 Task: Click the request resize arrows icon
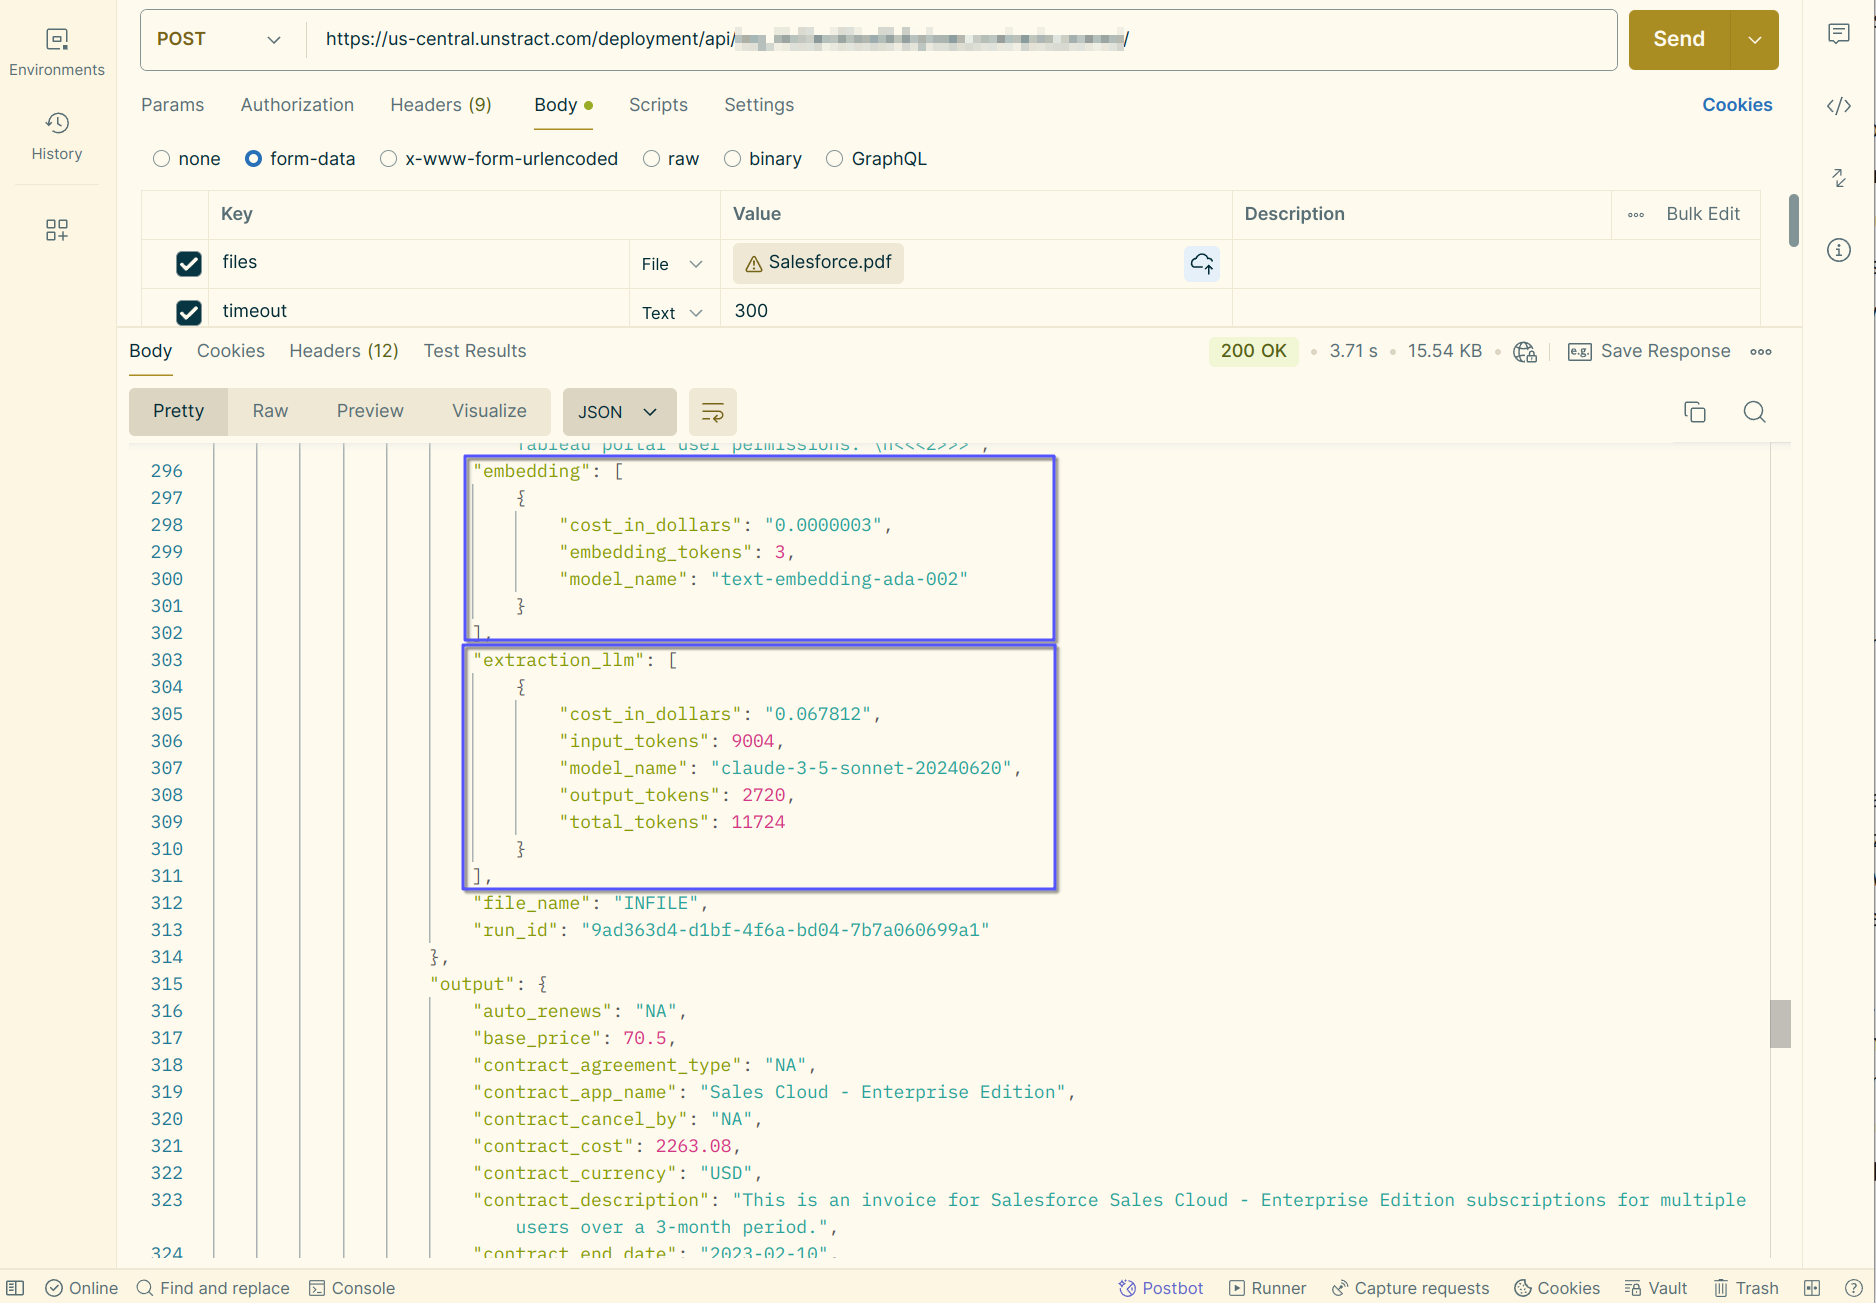point(1838,178)
